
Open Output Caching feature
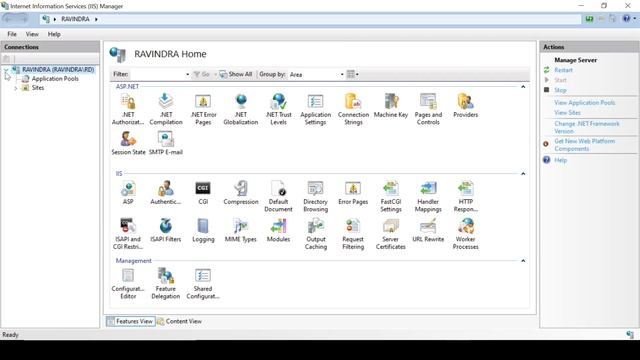click(x=316, y=234)
